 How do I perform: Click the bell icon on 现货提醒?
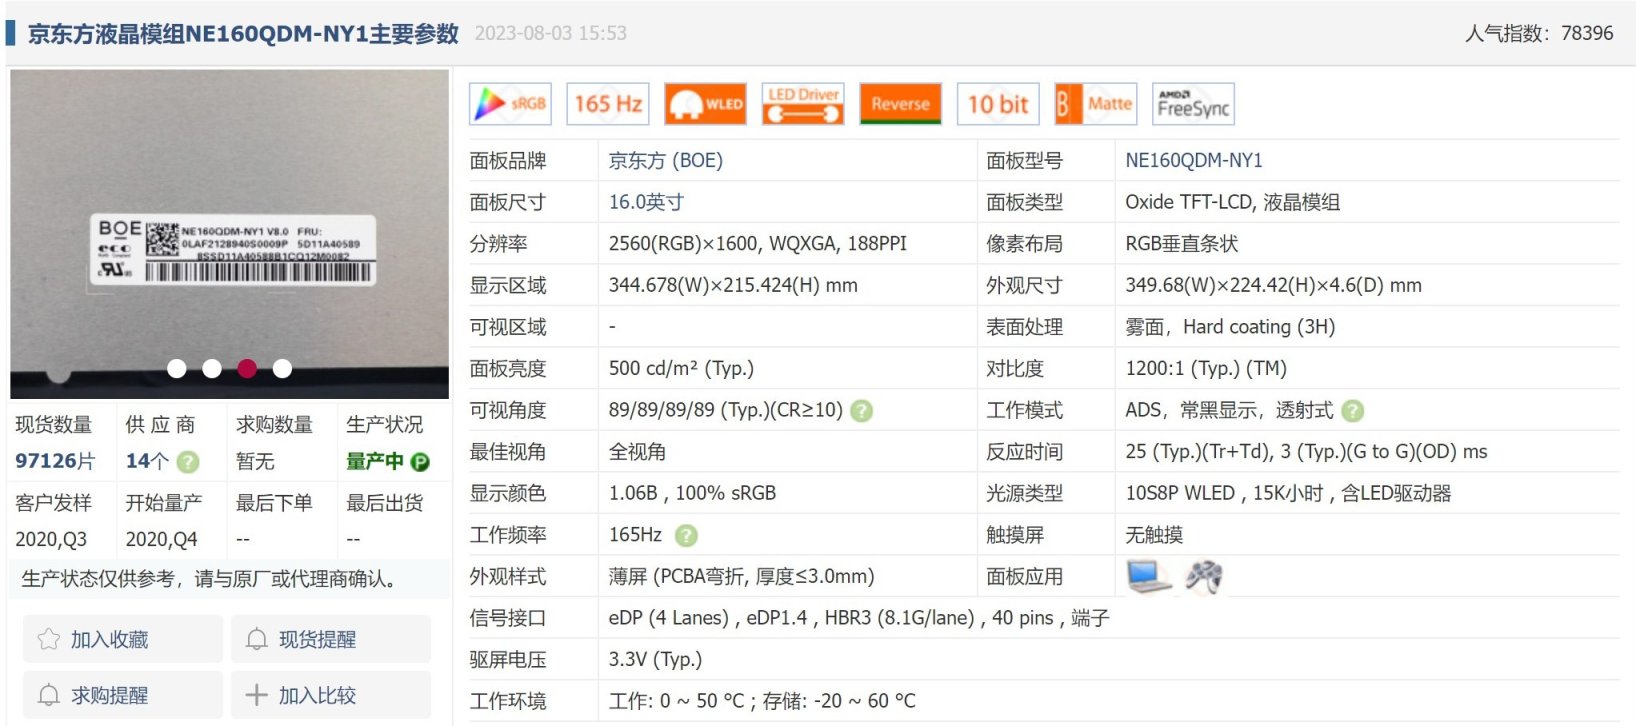click(x=256, y=639)
